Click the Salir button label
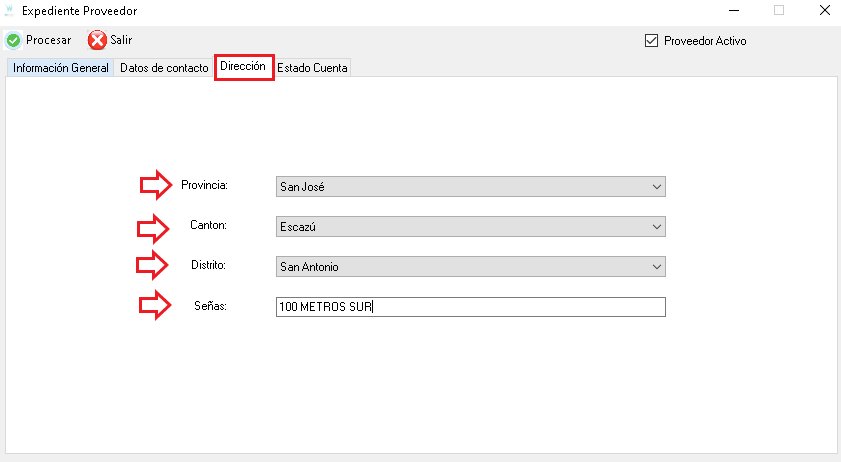Screen dimensions: 841x462 point(121,40)
